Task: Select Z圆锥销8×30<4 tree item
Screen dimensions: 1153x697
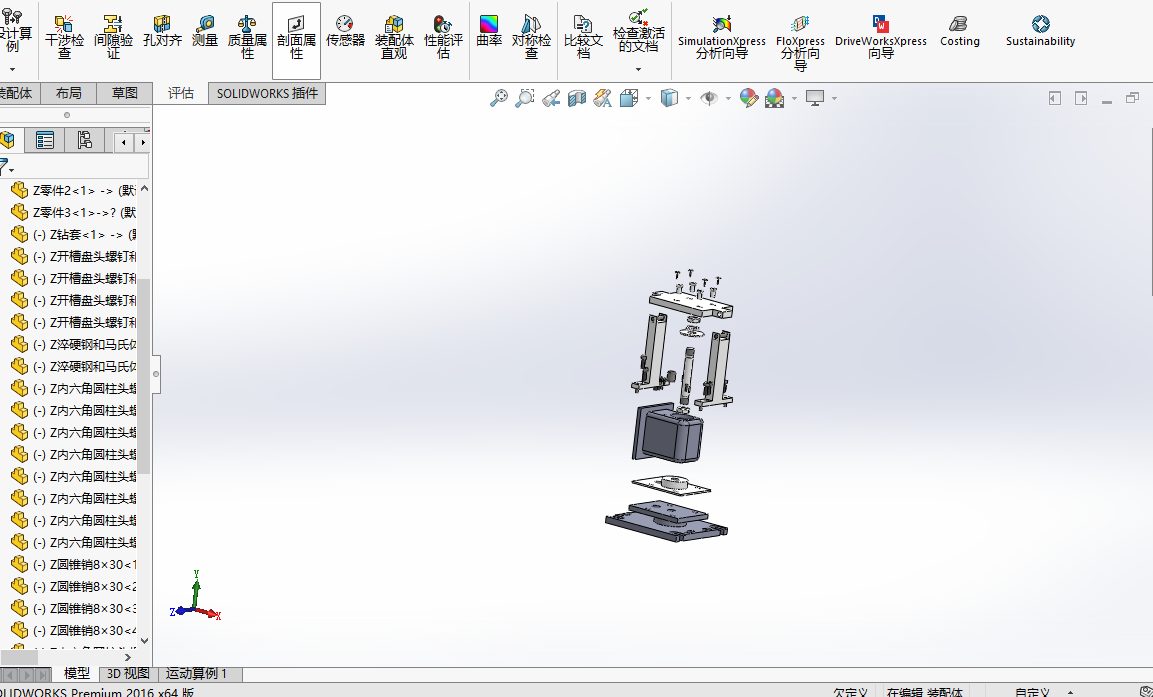Action: (74, 631)
